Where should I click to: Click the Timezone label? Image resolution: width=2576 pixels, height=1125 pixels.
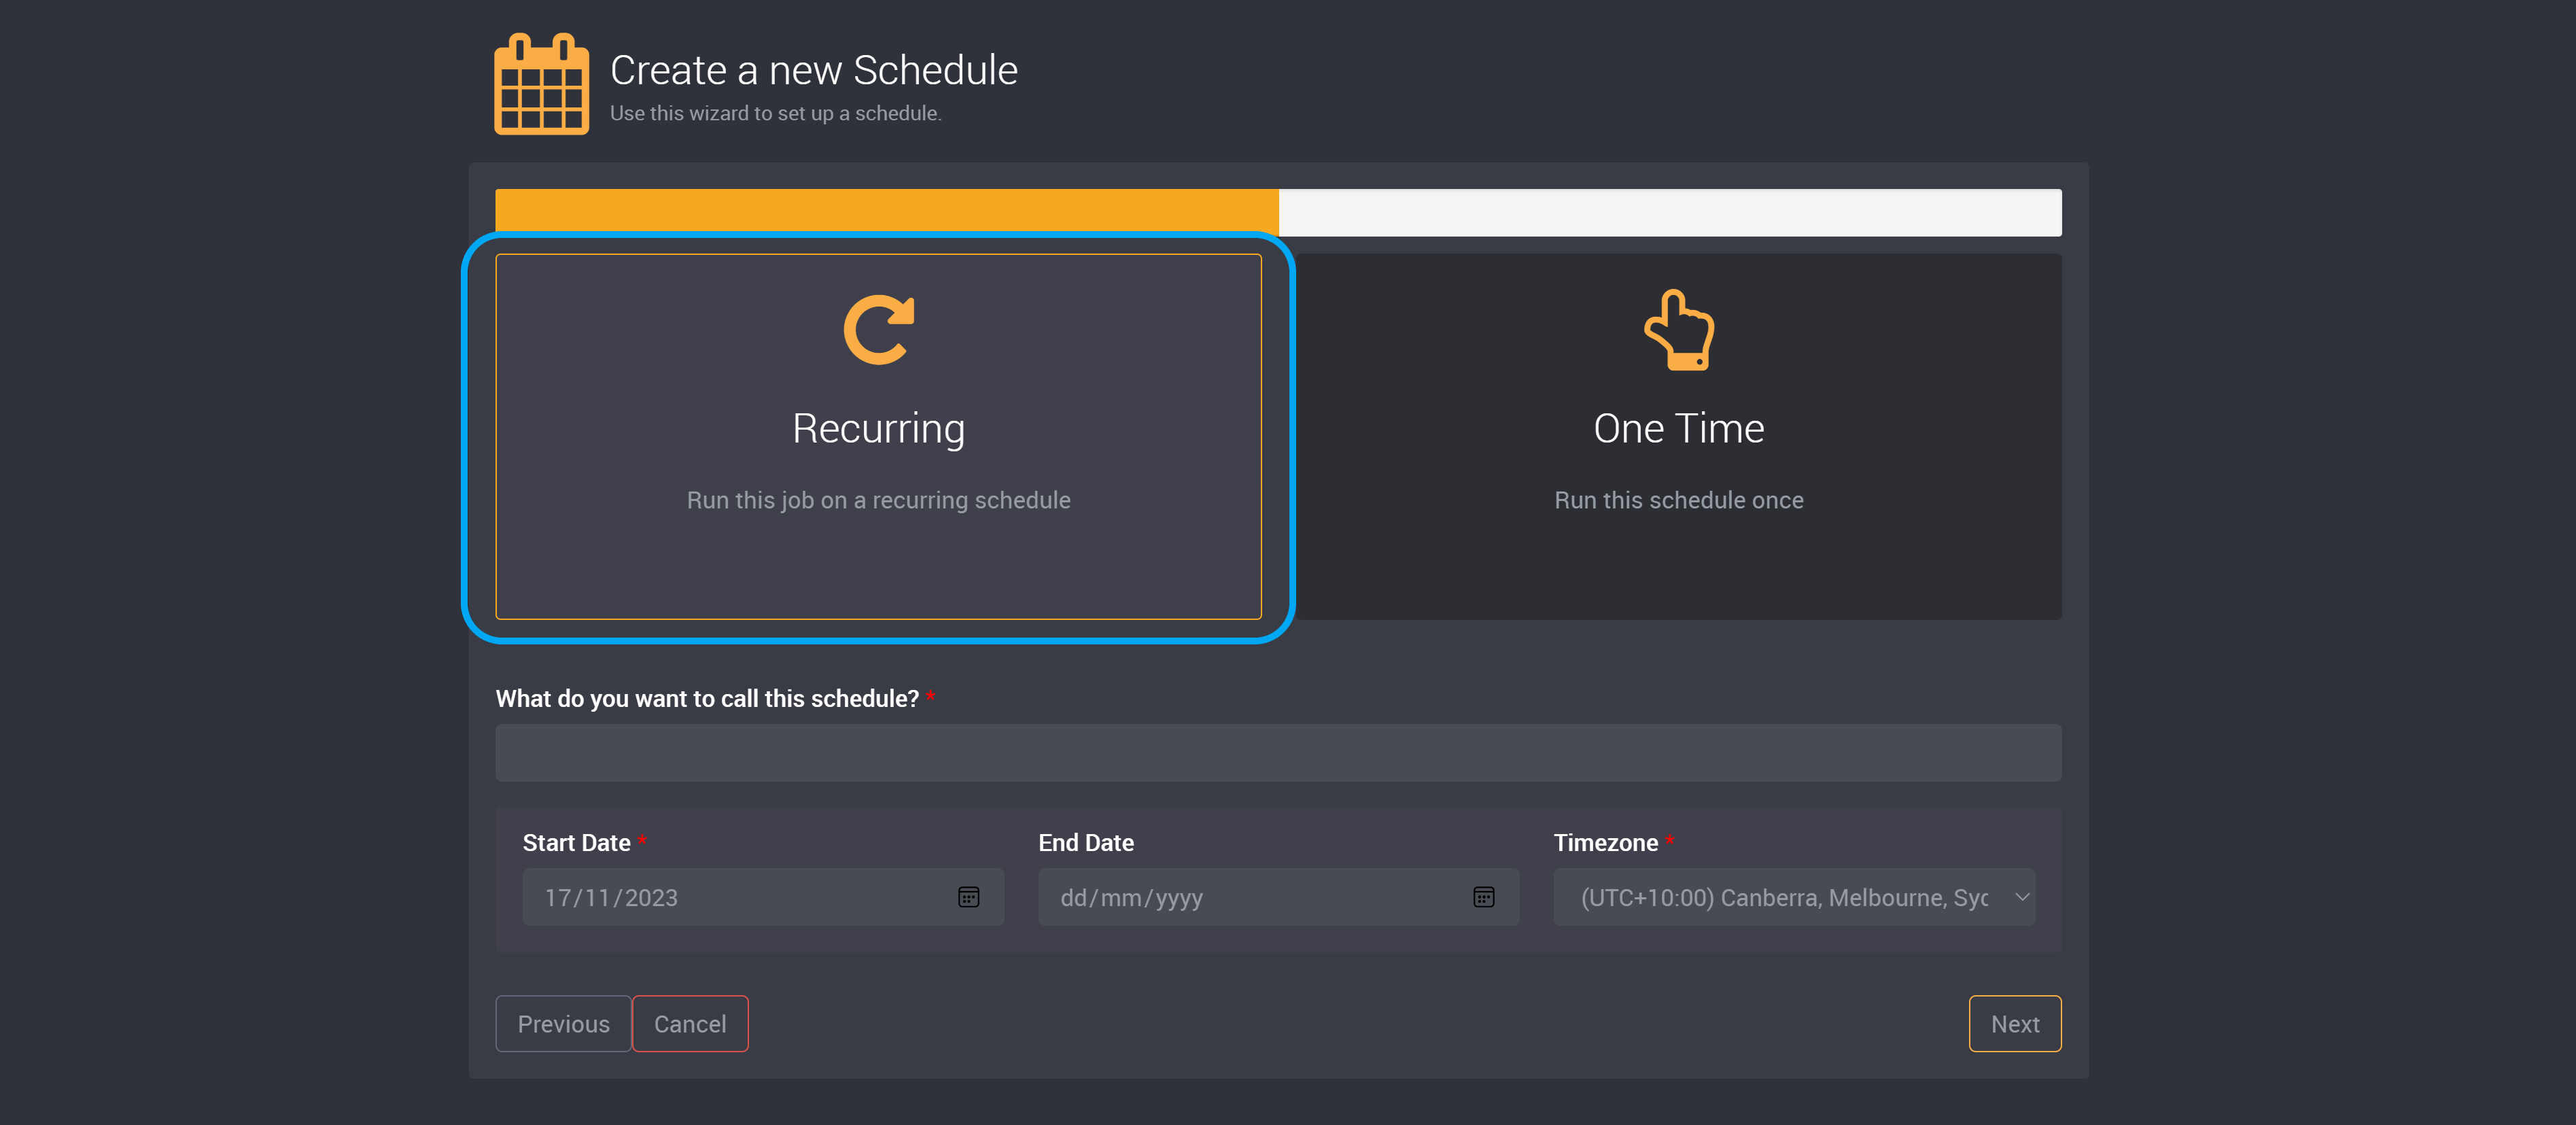coord(1606,843)
